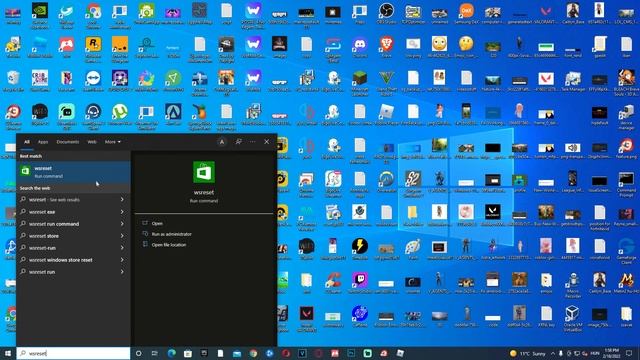Click the large wsreset Store icon in details pane
Image resolution: width=640 pixels, height=360 pixels.
point(204,172)
